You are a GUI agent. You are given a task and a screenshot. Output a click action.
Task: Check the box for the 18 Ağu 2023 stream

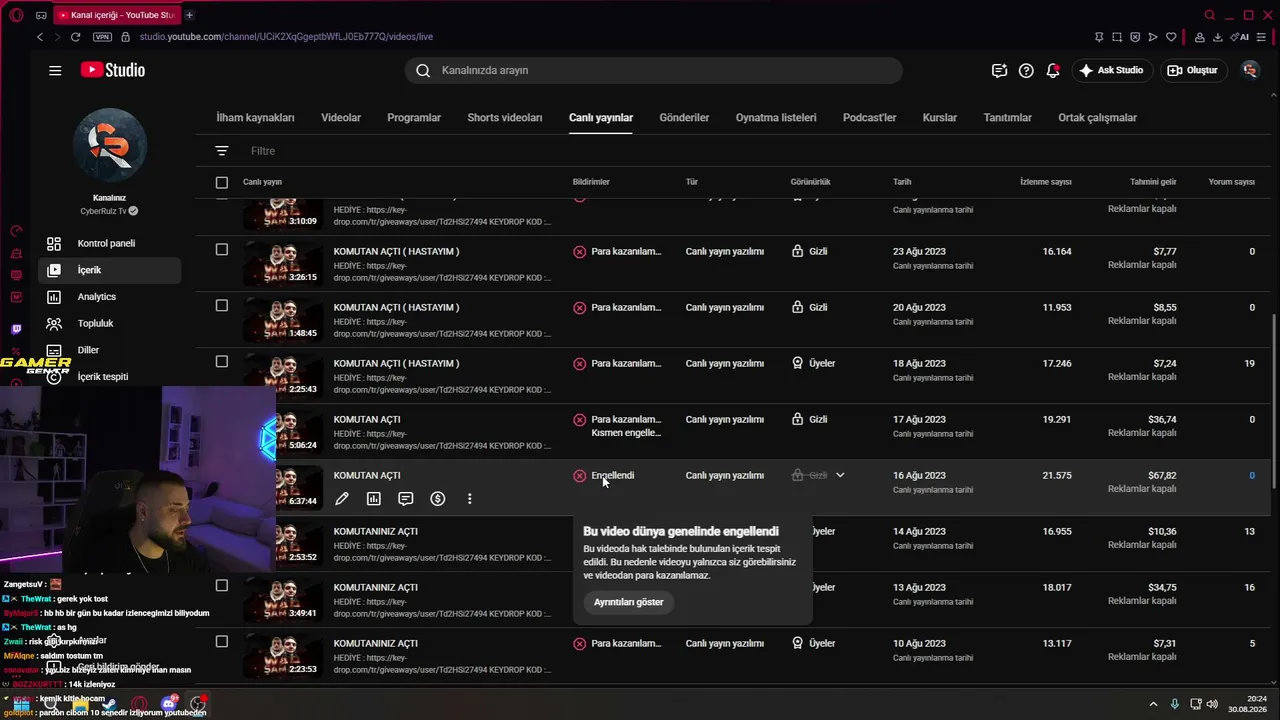coord(222,362)
